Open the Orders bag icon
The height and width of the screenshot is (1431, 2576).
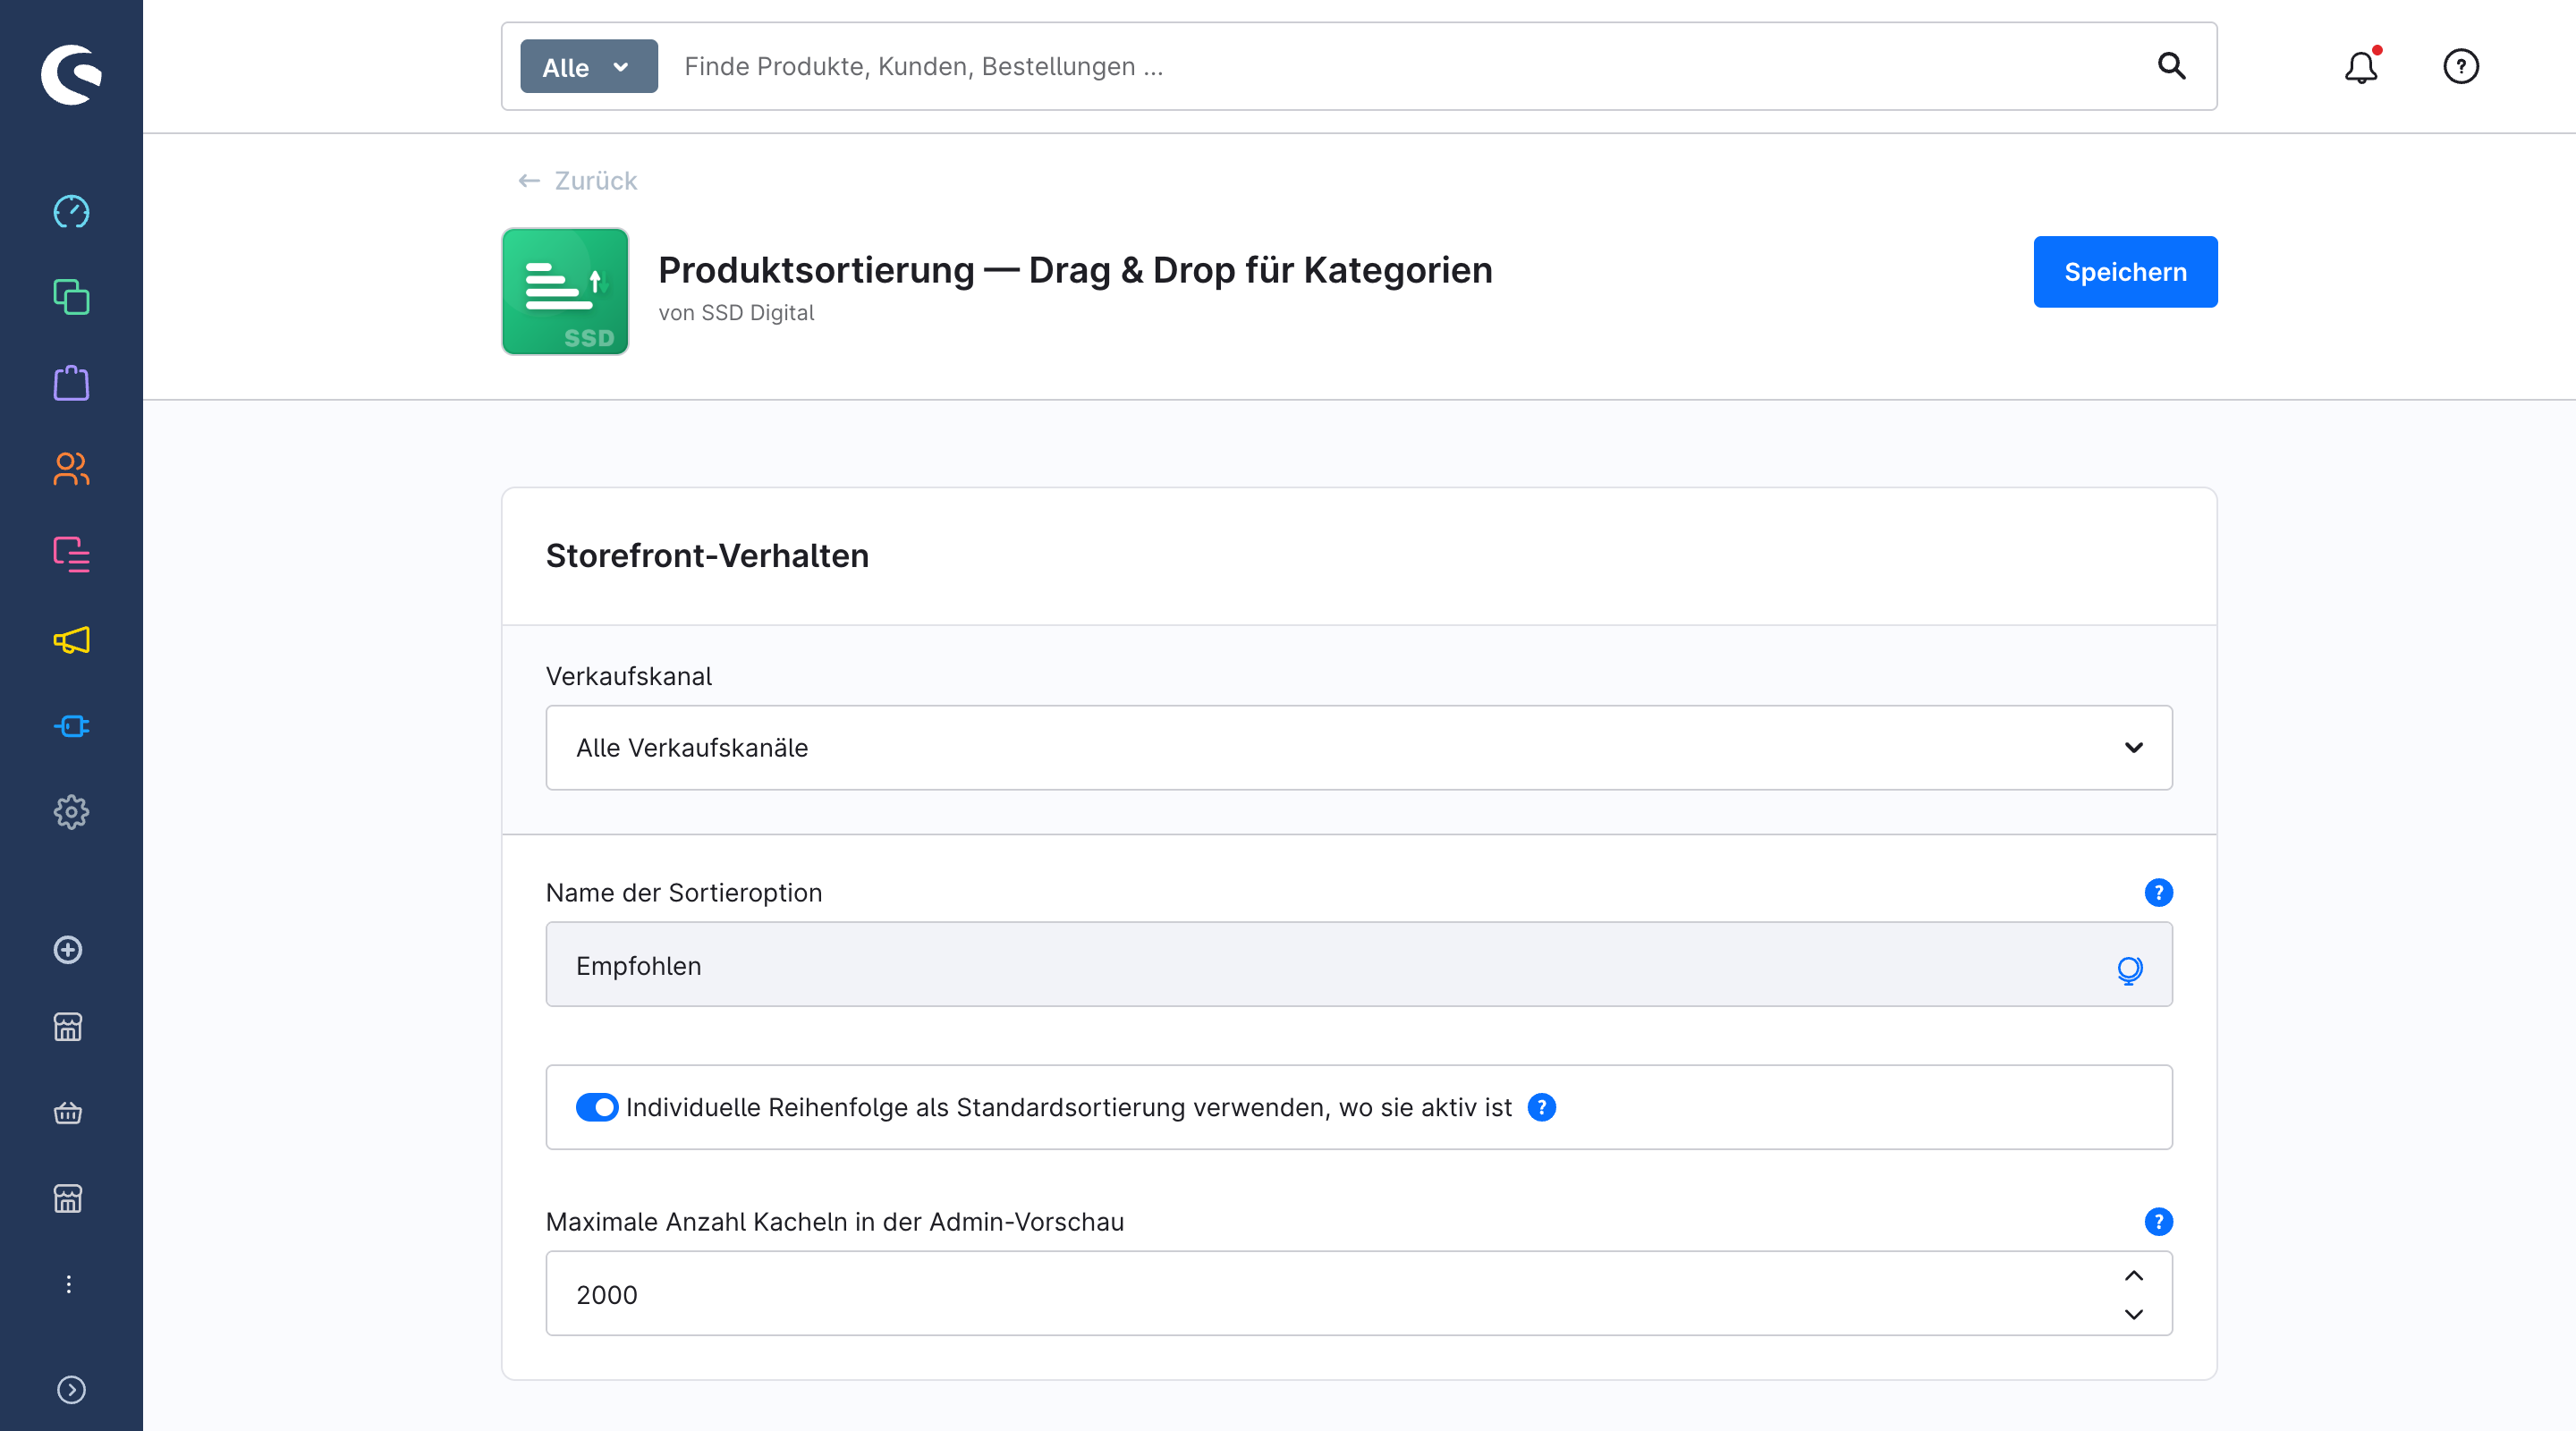(71, 383)
